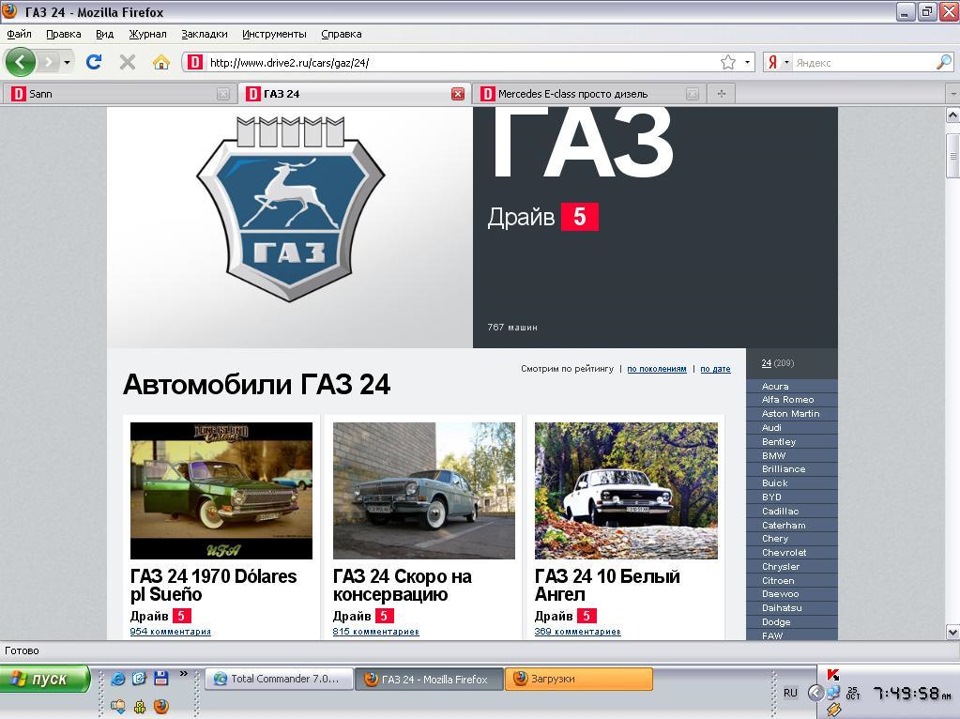Open the Журнал menu
The width and height of the screenshot is (960, 719).
(x=148, y=34)
